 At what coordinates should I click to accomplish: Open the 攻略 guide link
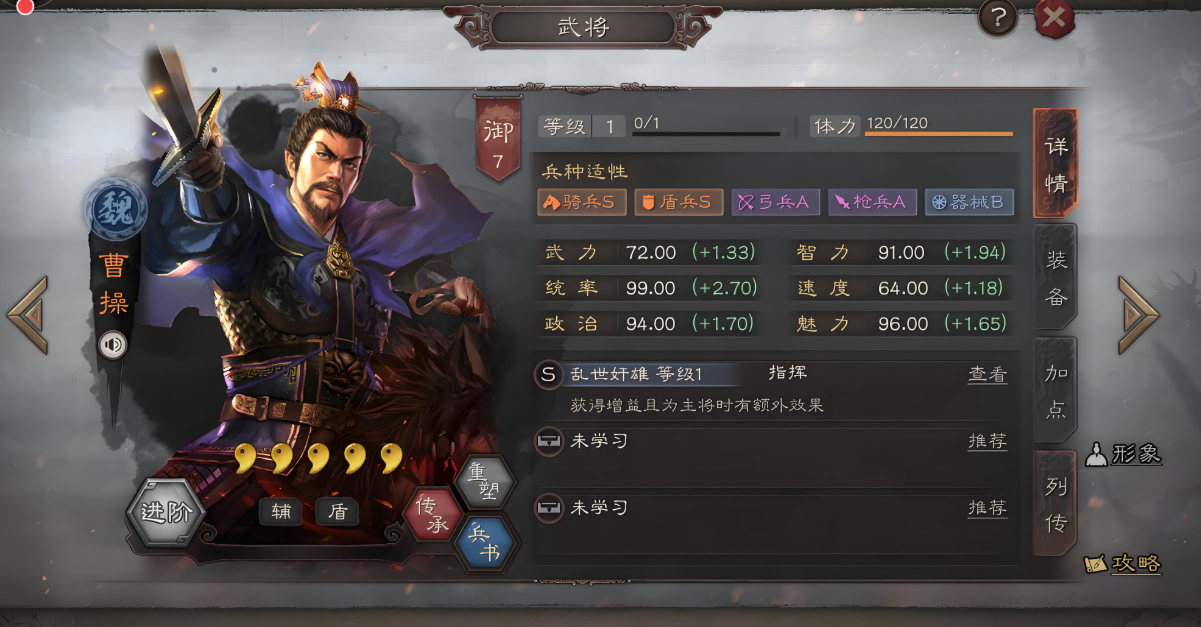point(1123,563)
